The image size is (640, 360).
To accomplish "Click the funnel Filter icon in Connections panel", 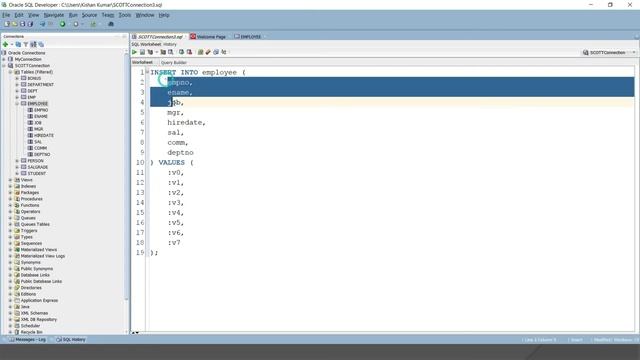I will [26, 44].
